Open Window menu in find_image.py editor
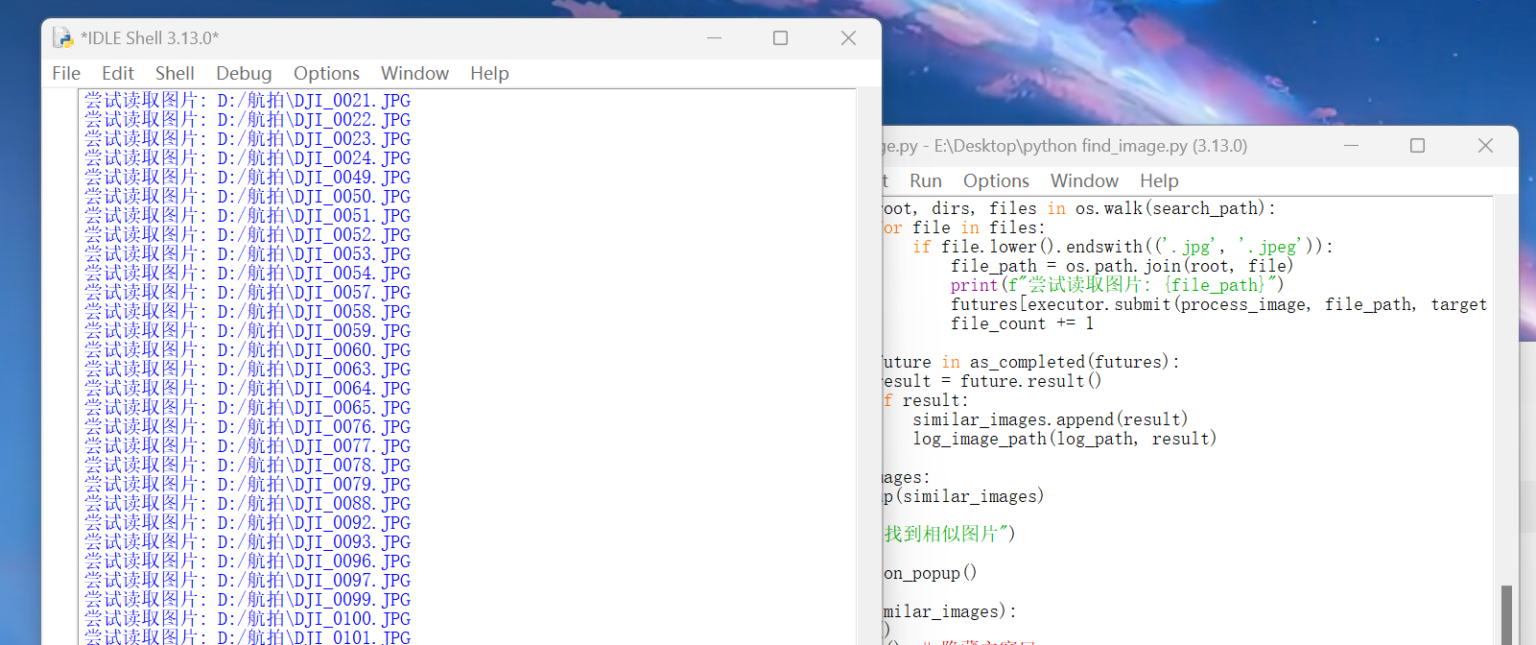Viewport: 1536px width, 645px height. click(x=1084, y=181)
